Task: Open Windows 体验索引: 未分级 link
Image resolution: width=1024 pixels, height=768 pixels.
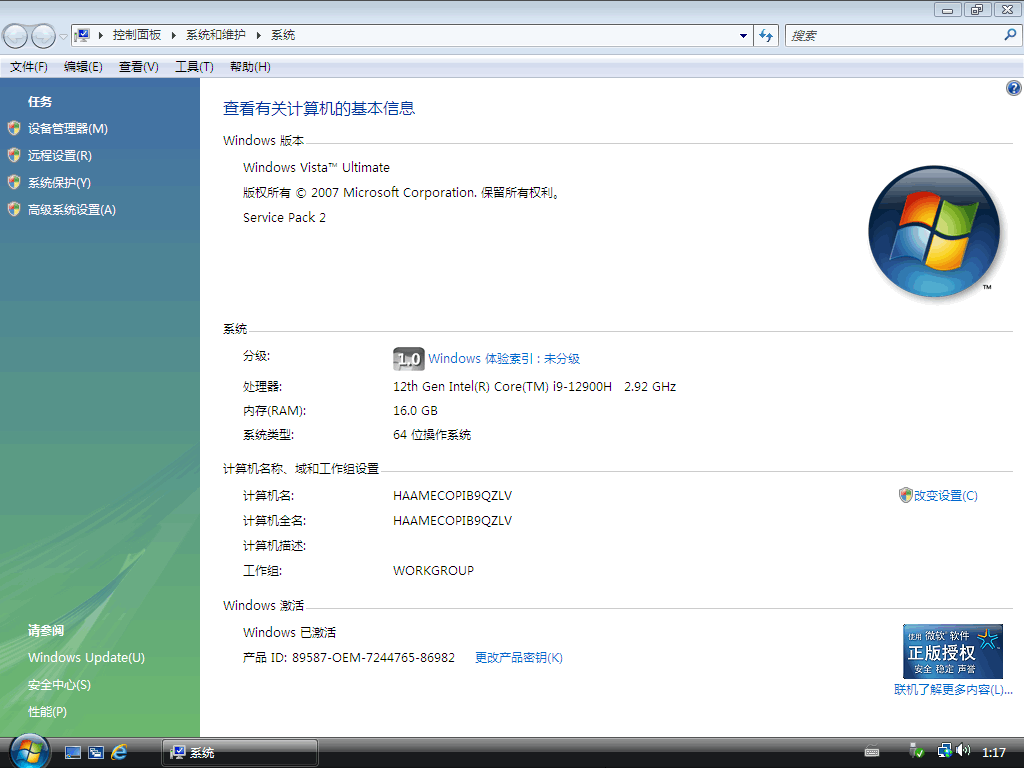Action: pos(504,359)
